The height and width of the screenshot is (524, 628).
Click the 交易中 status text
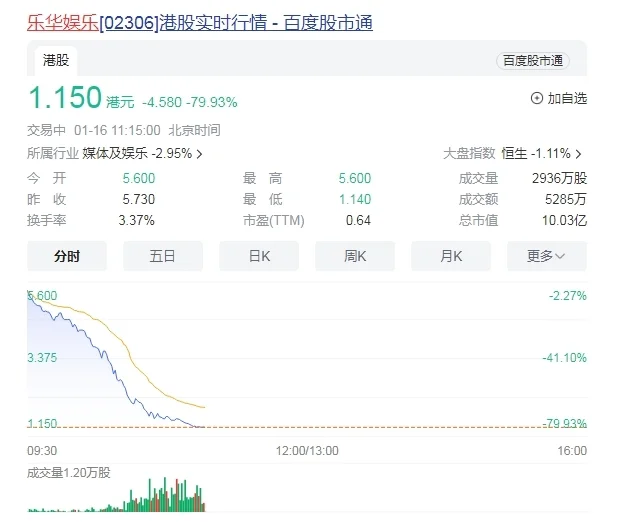click(46, 130)
